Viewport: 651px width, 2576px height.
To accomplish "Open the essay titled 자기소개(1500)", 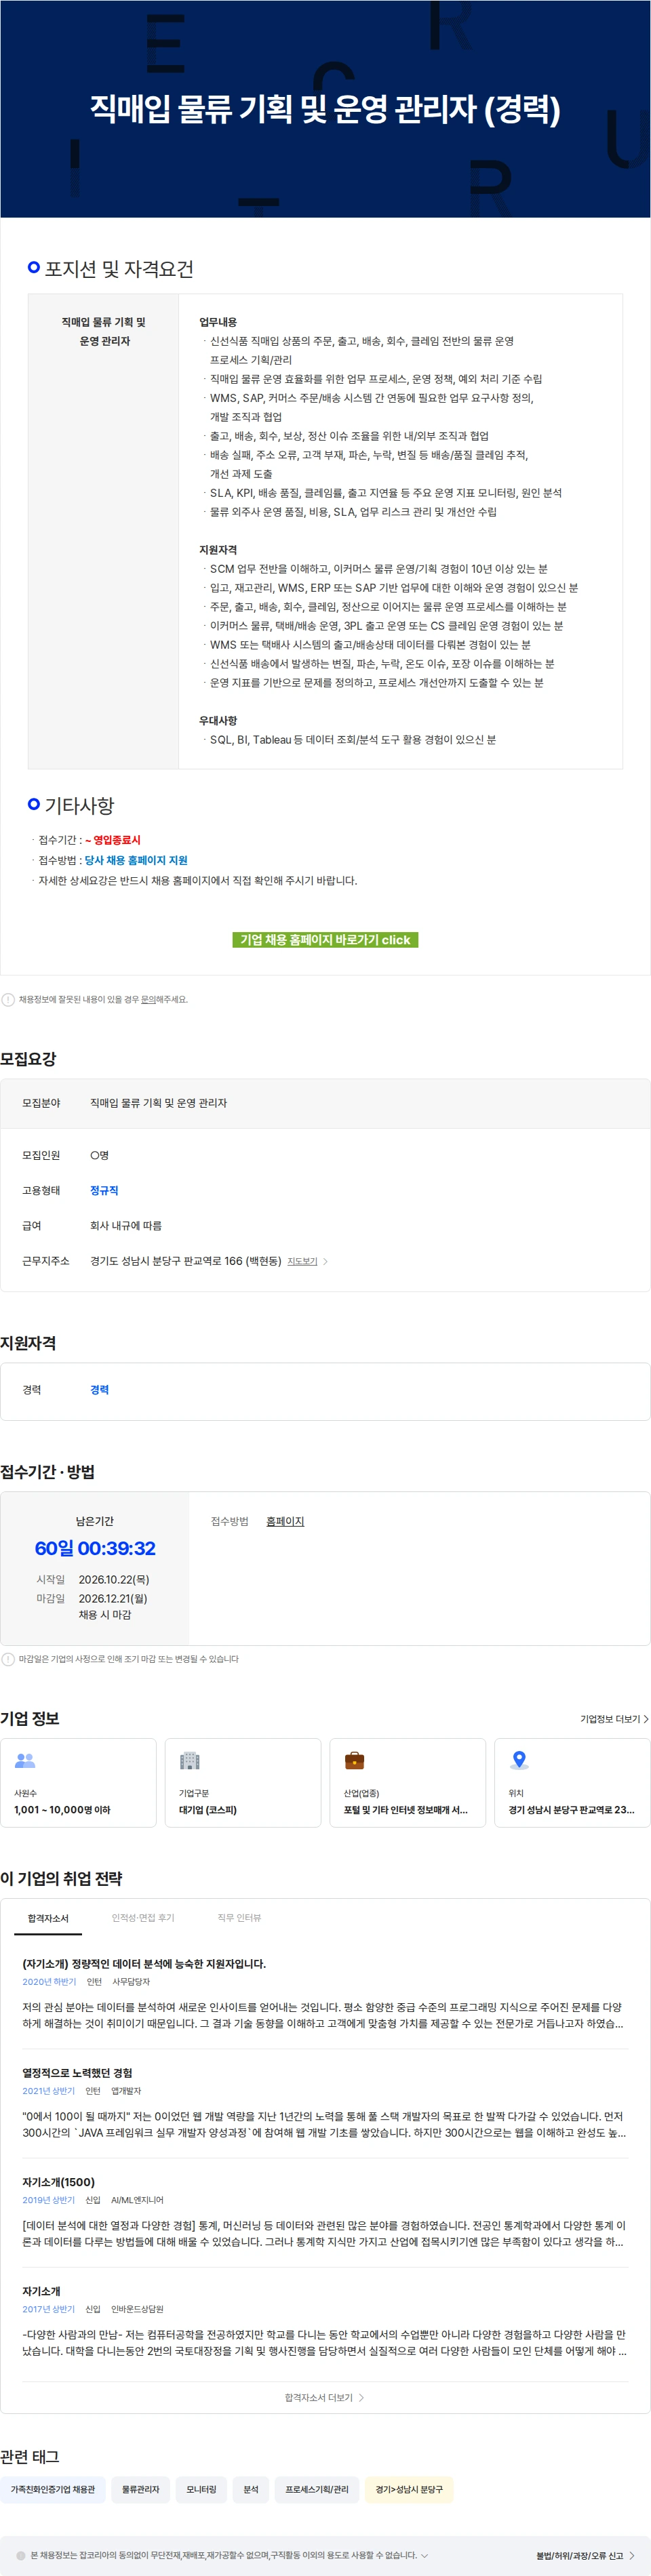I will (58, 2182).
